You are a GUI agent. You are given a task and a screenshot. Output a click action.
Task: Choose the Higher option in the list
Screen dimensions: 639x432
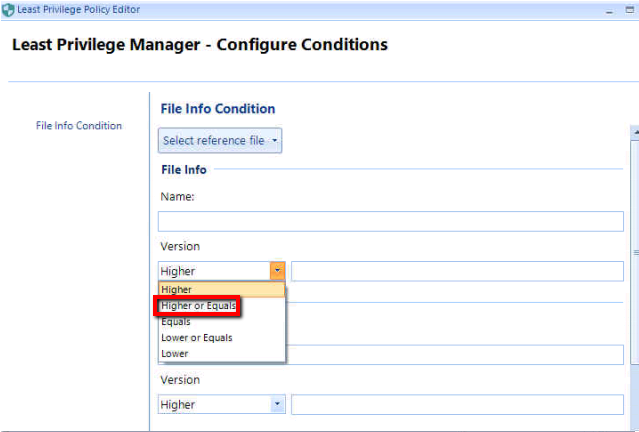point(222,290)
